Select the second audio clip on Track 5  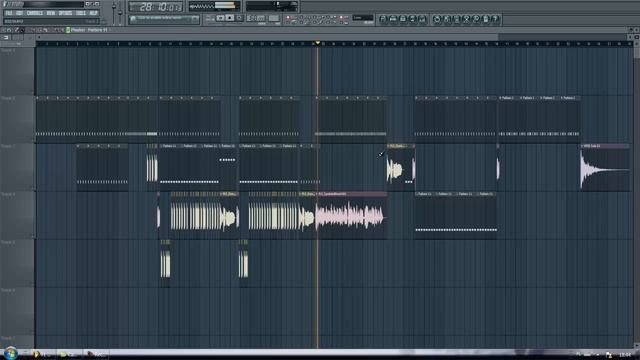243,263
